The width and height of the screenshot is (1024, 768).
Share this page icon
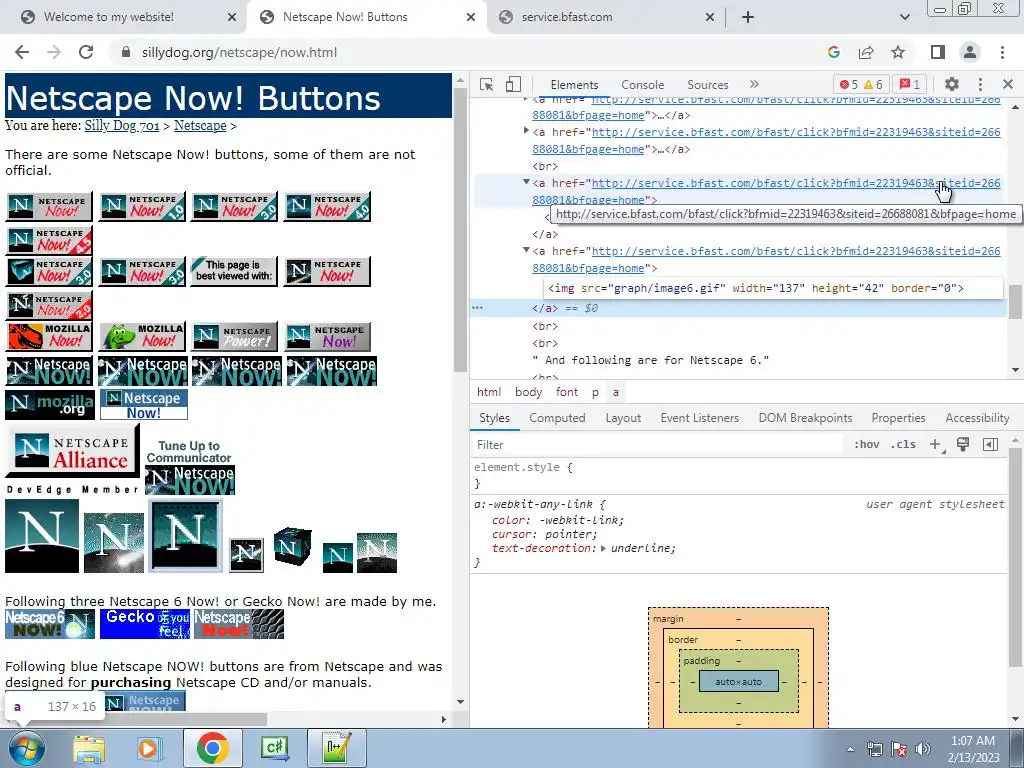point(866,52)
